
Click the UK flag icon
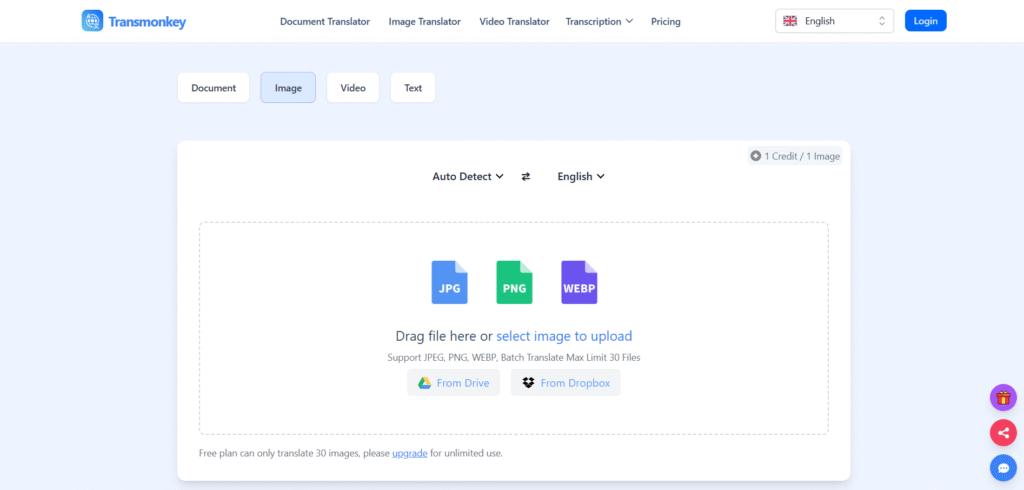click(790, 21)
